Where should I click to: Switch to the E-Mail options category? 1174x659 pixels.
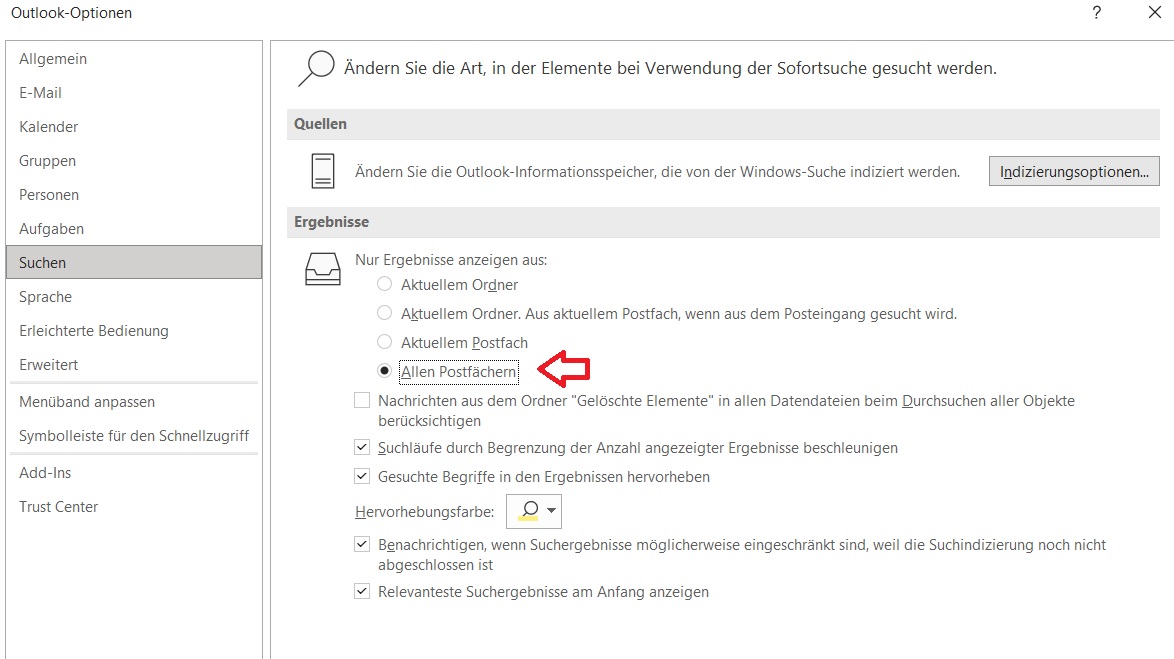click(134, 93)
